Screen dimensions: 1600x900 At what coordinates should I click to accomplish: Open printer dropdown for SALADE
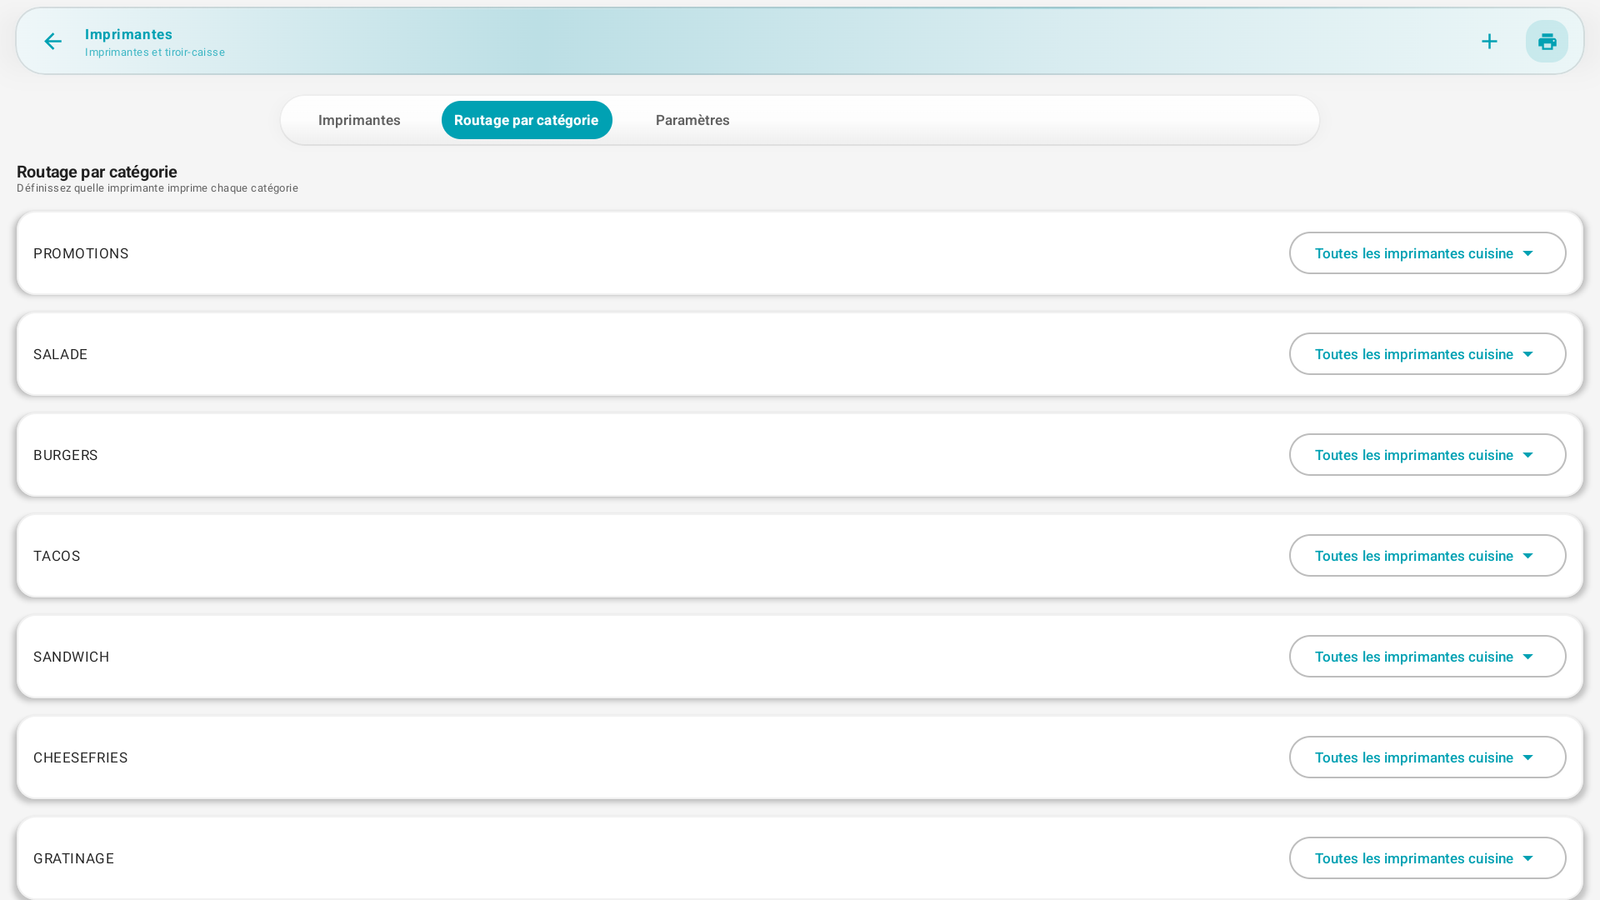point(1427,354)
